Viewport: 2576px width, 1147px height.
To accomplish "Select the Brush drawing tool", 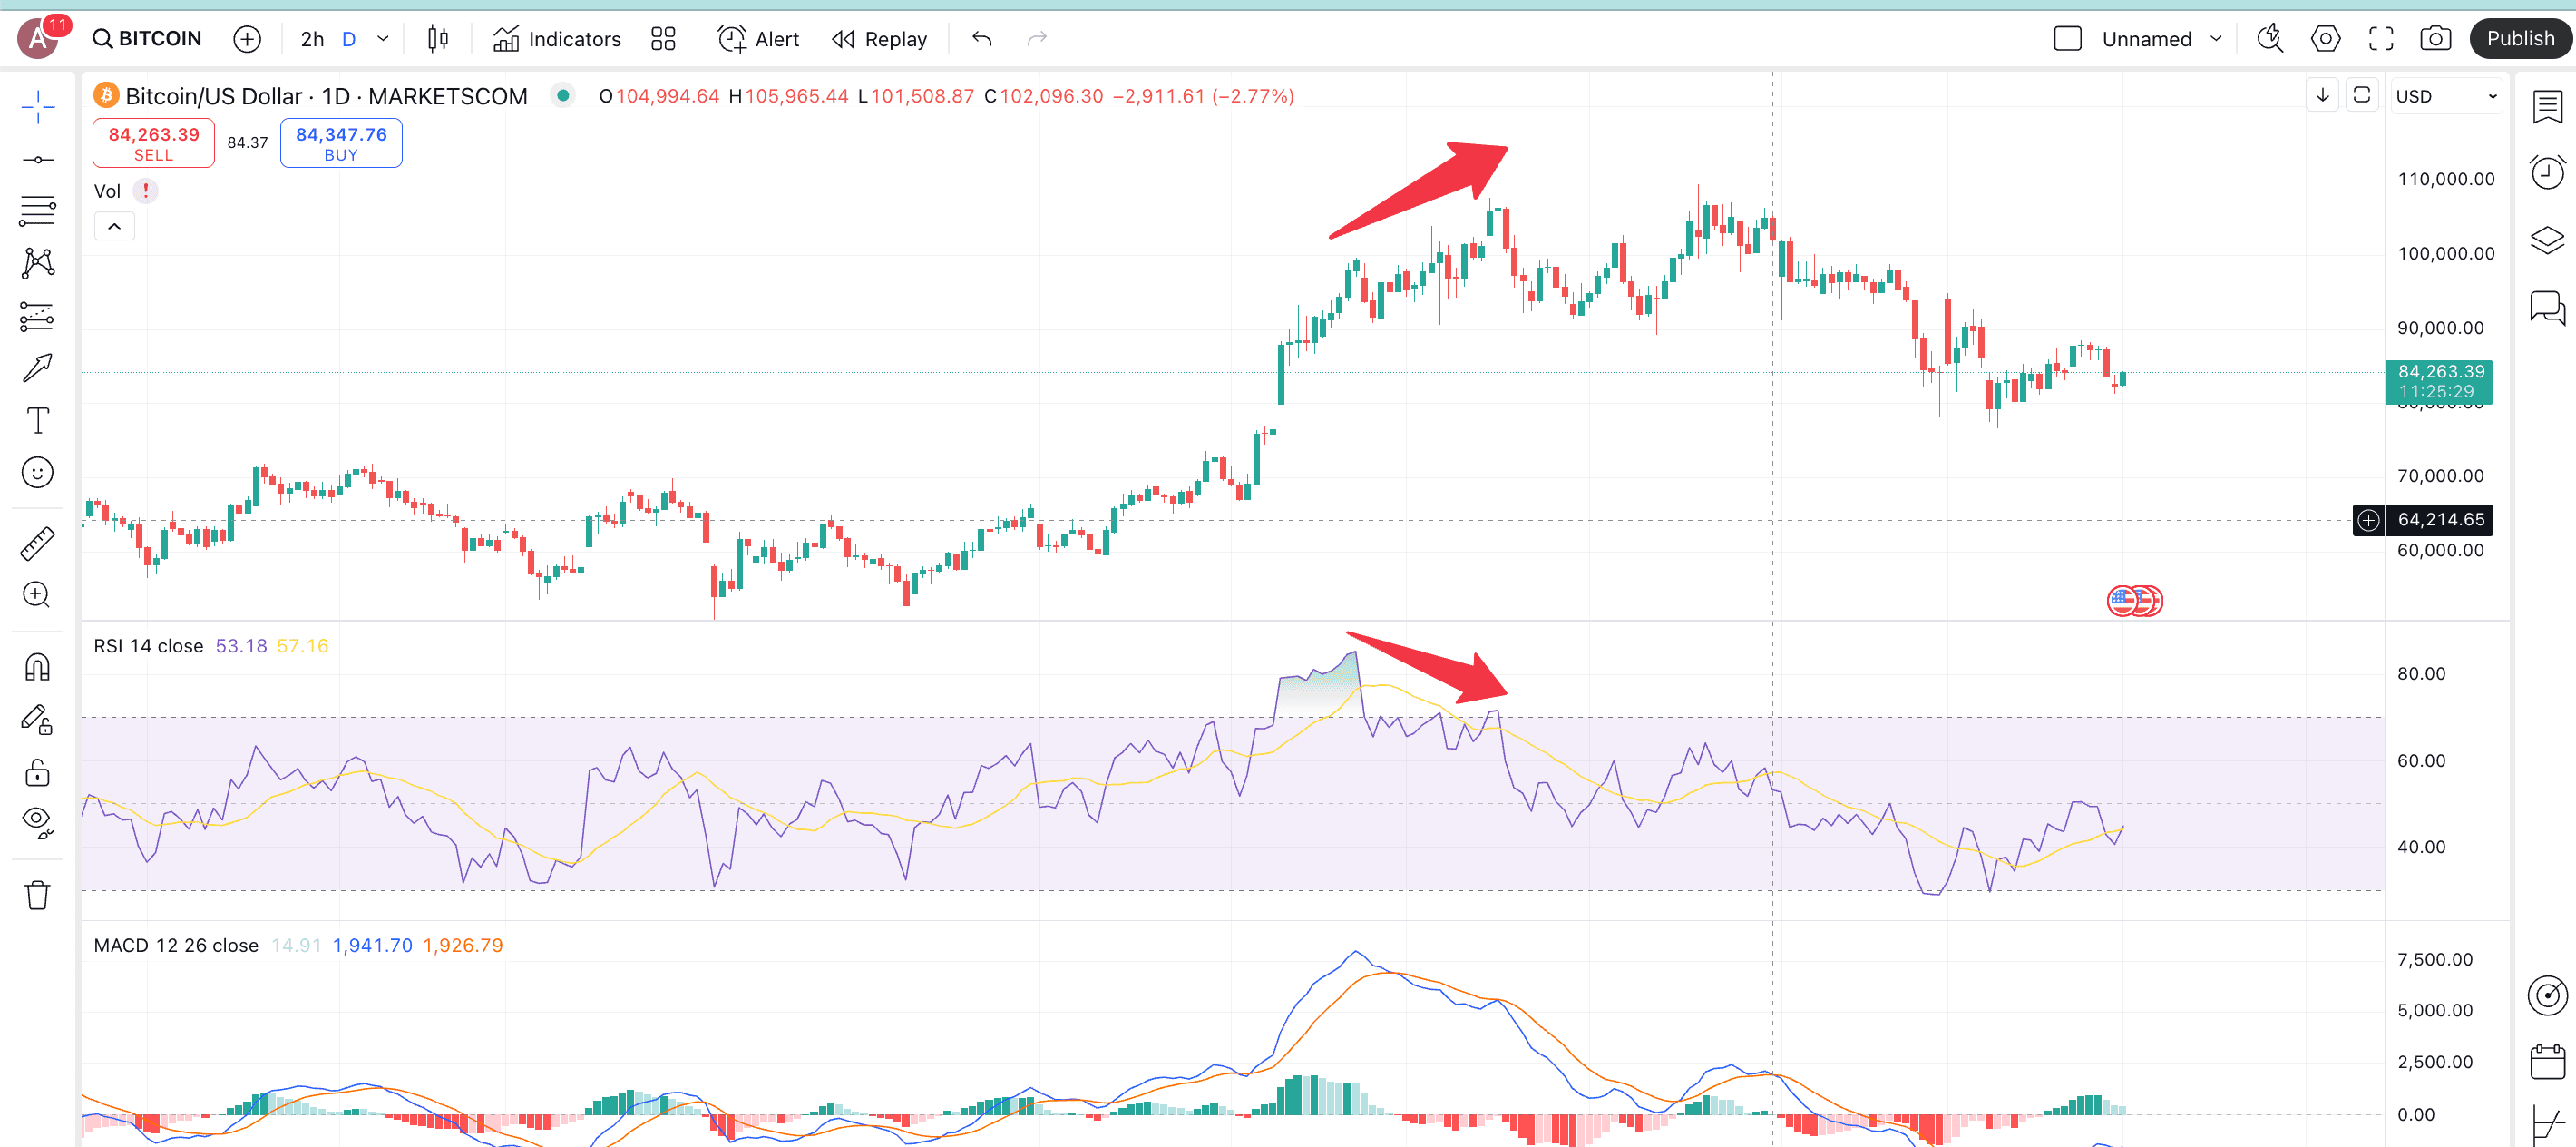I will pos(37,367).
